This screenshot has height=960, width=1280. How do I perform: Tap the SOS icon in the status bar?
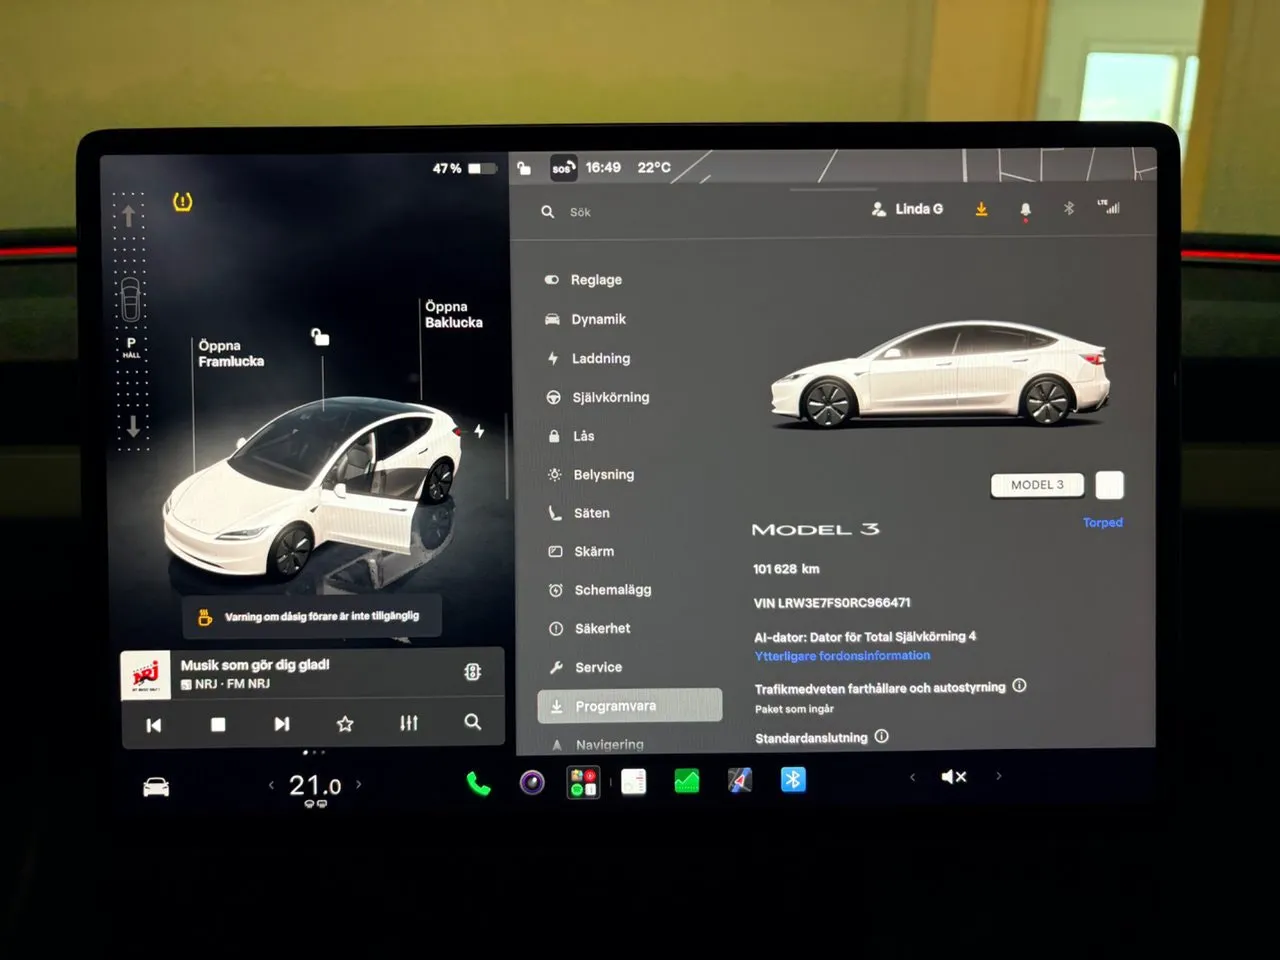coord(563,168)
